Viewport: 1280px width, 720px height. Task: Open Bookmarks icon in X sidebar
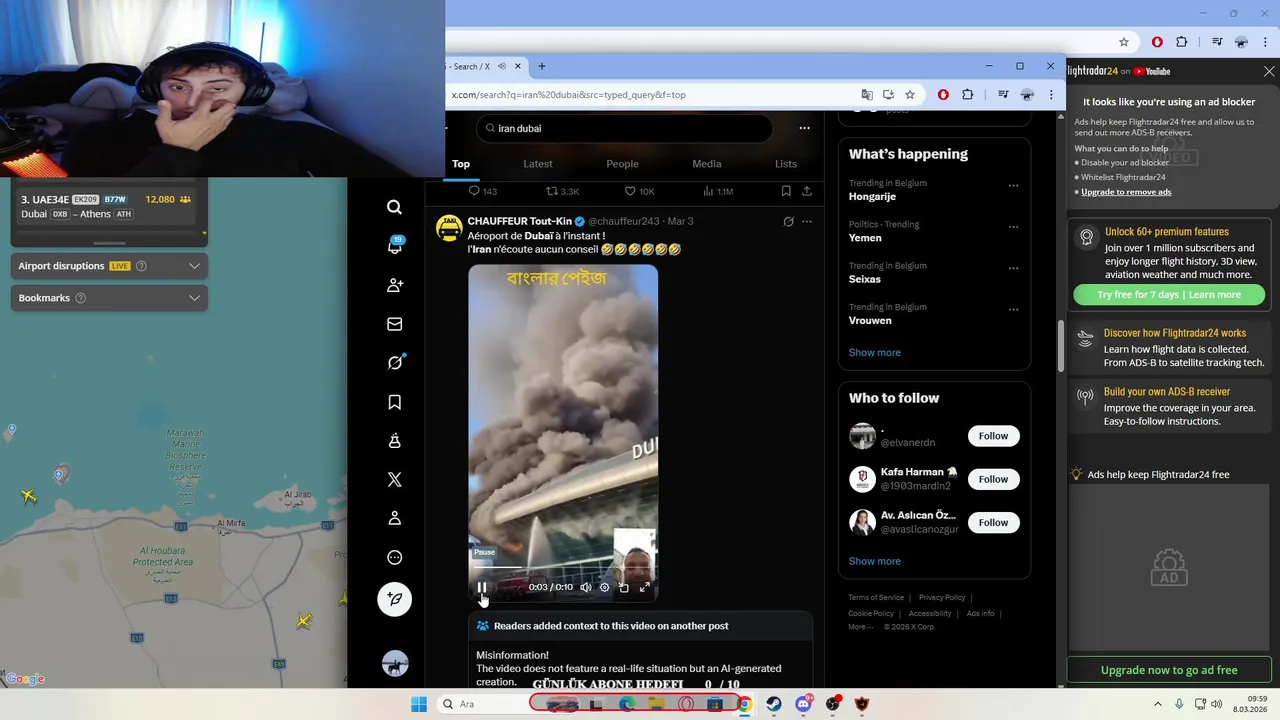point(394,402)
